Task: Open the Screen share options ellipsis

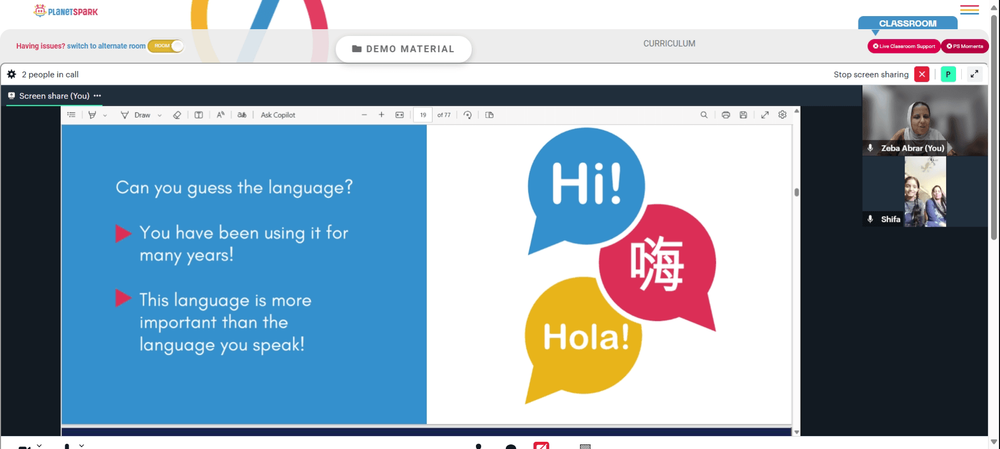Action: (98, 96)
